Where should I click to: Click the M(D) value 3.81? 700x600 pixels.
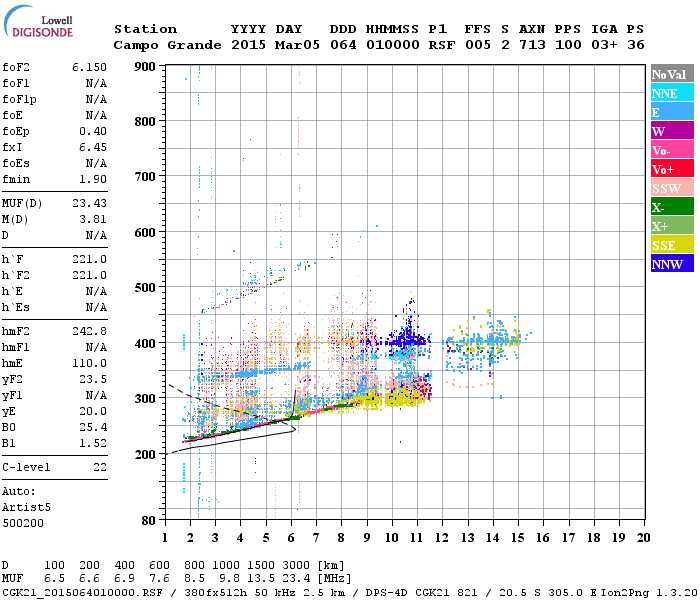[x=93, y=219]
